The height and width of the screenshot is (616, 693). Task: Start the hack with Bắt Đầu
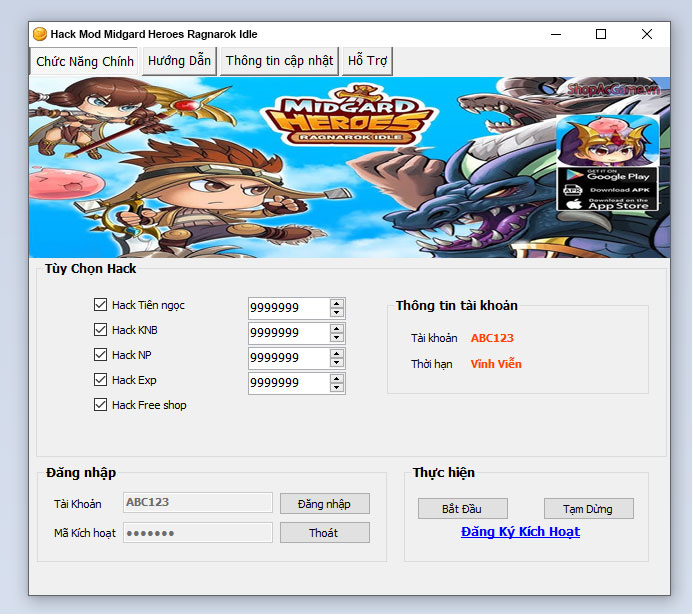[x=462, y=509]
